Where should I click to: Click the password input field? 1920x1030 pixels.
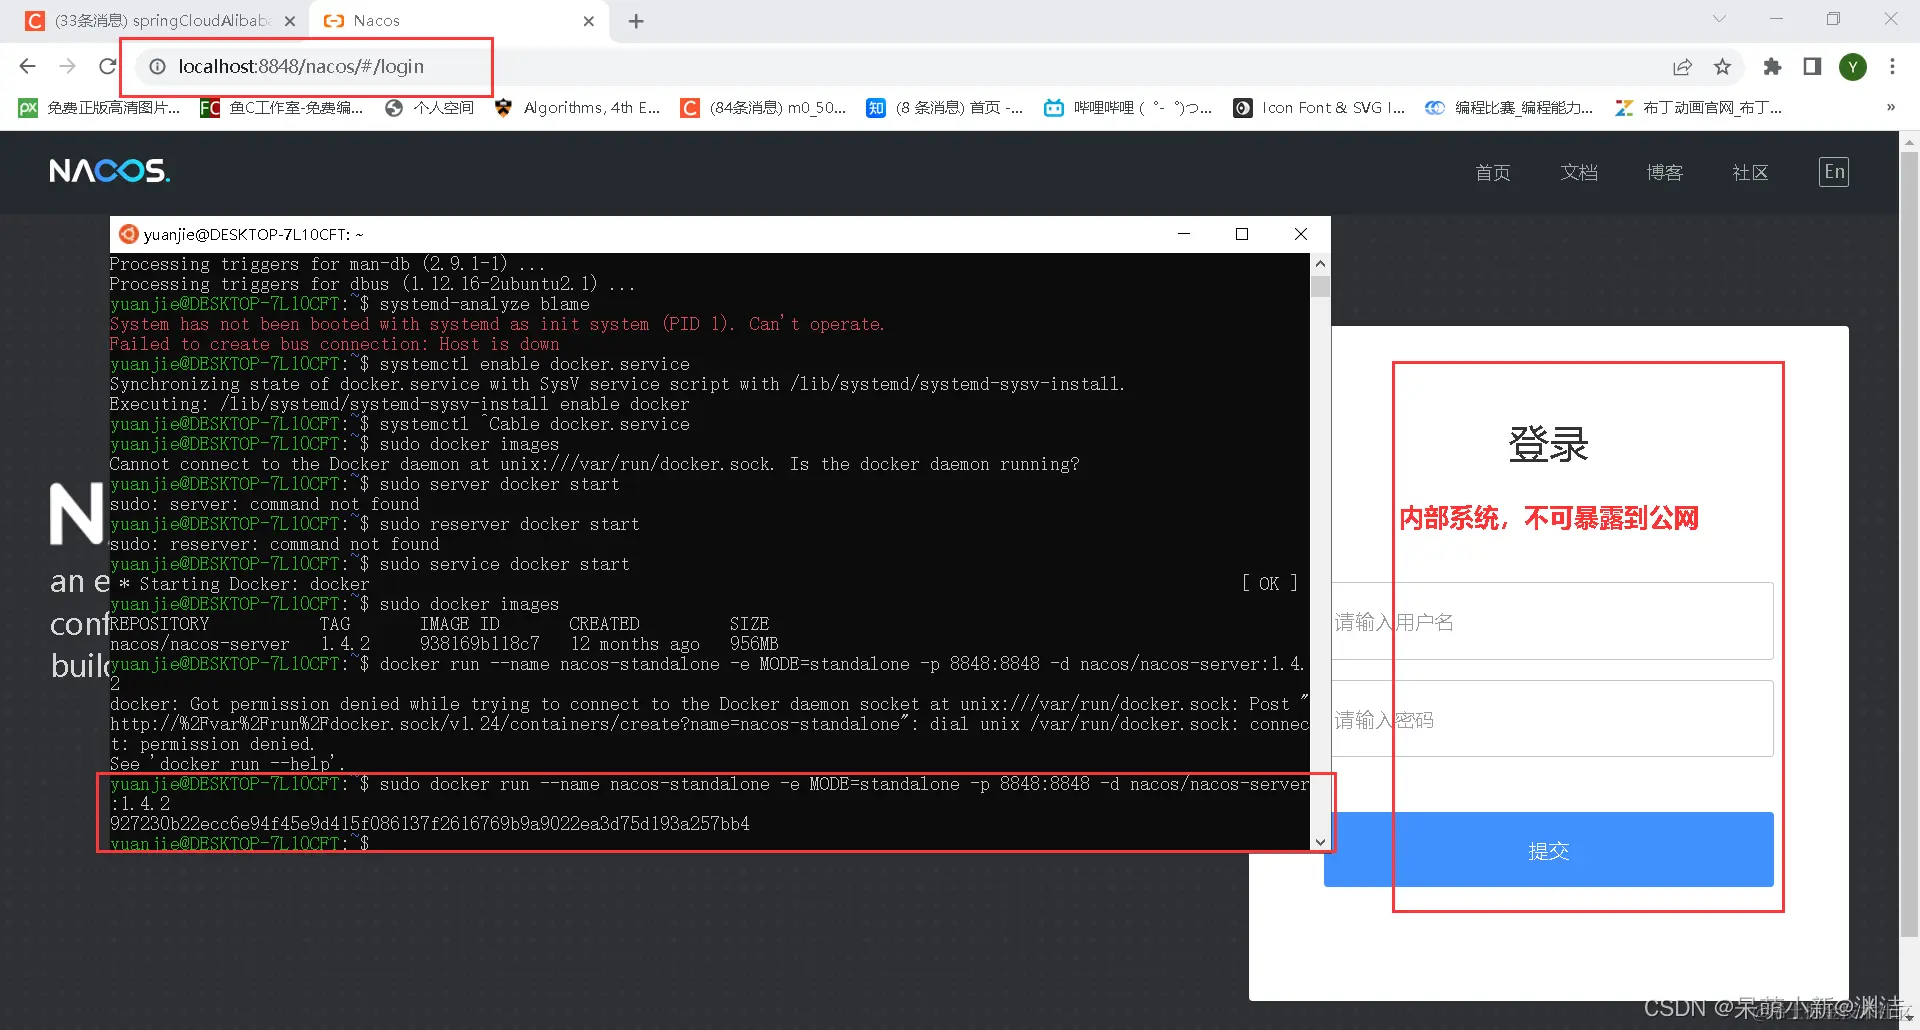click(x=1552, y=719)
